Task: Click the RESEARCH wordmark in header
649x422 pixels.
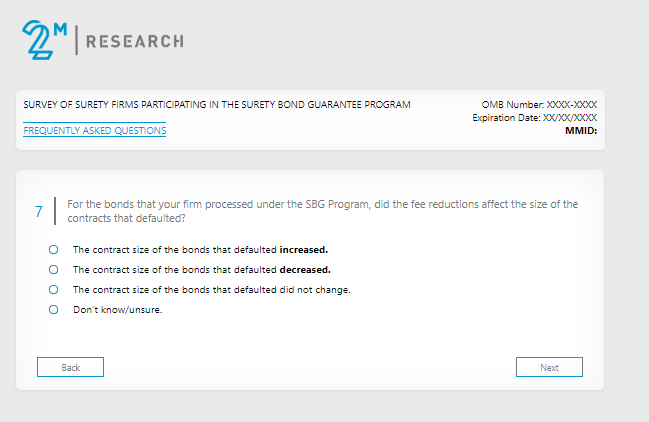Action: 136,42
